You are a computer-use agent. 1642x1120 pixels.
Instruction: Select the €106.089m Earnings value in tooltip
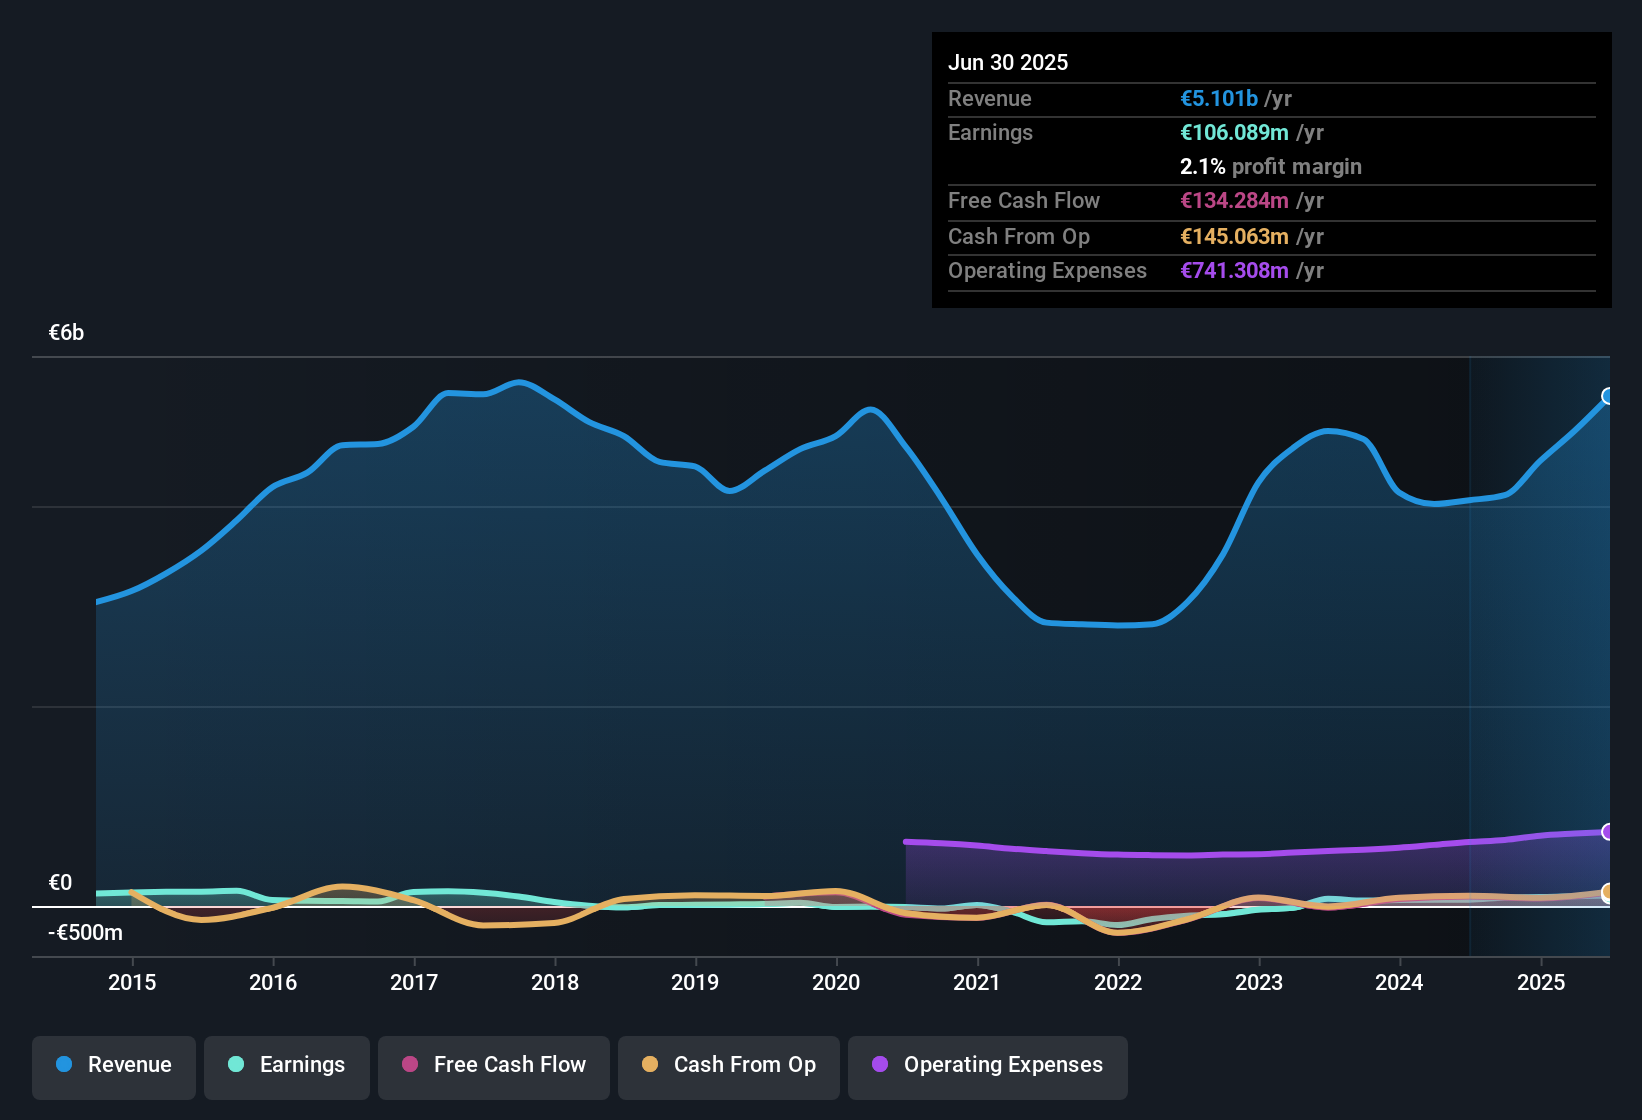coord(1234,132)
